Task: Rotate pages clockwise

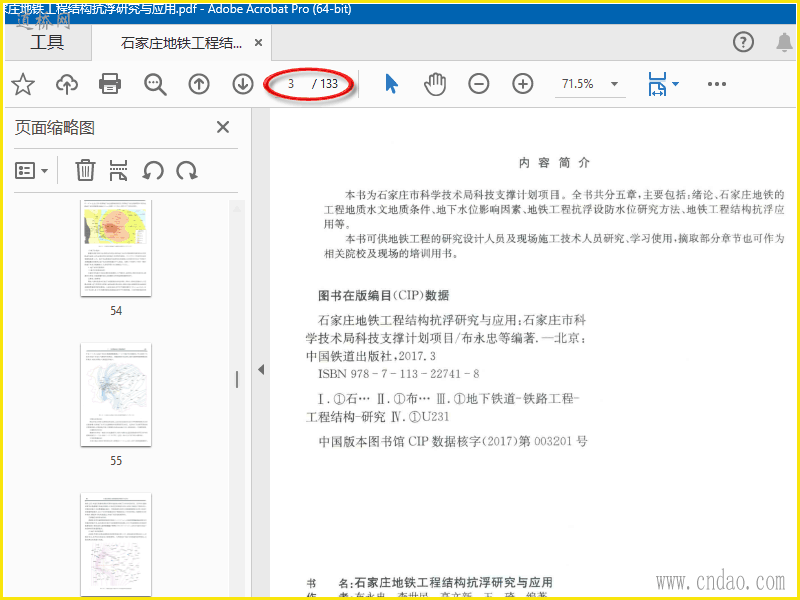Action: pos(187,170)
